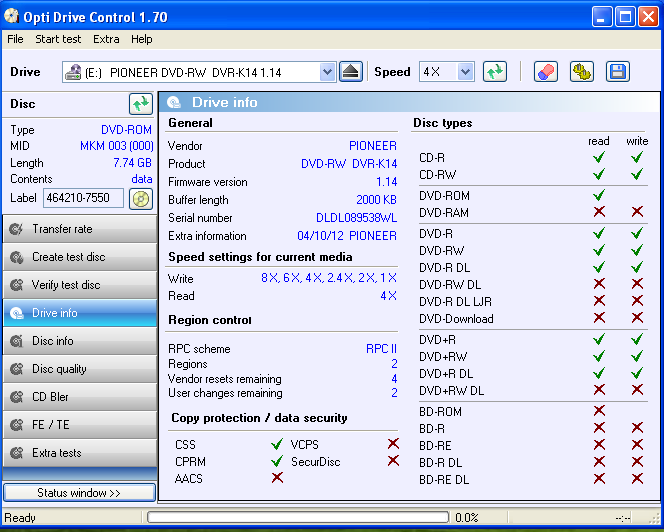This screenshot has width=664, height=532.
Task: Click serial number DLDL089538WL
Action: tap(357, 218)
